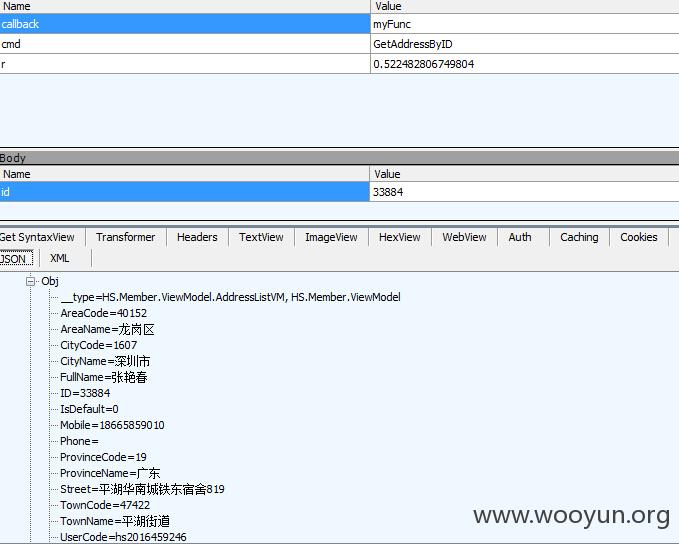Click the Body section Value column header

[524, 174]
